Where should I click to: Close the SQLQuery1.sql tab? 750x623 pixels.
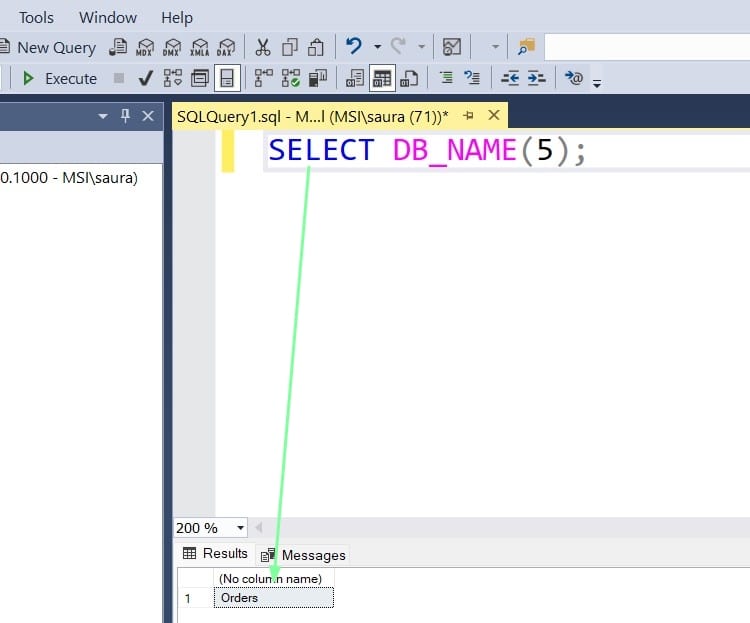[494, 115]
